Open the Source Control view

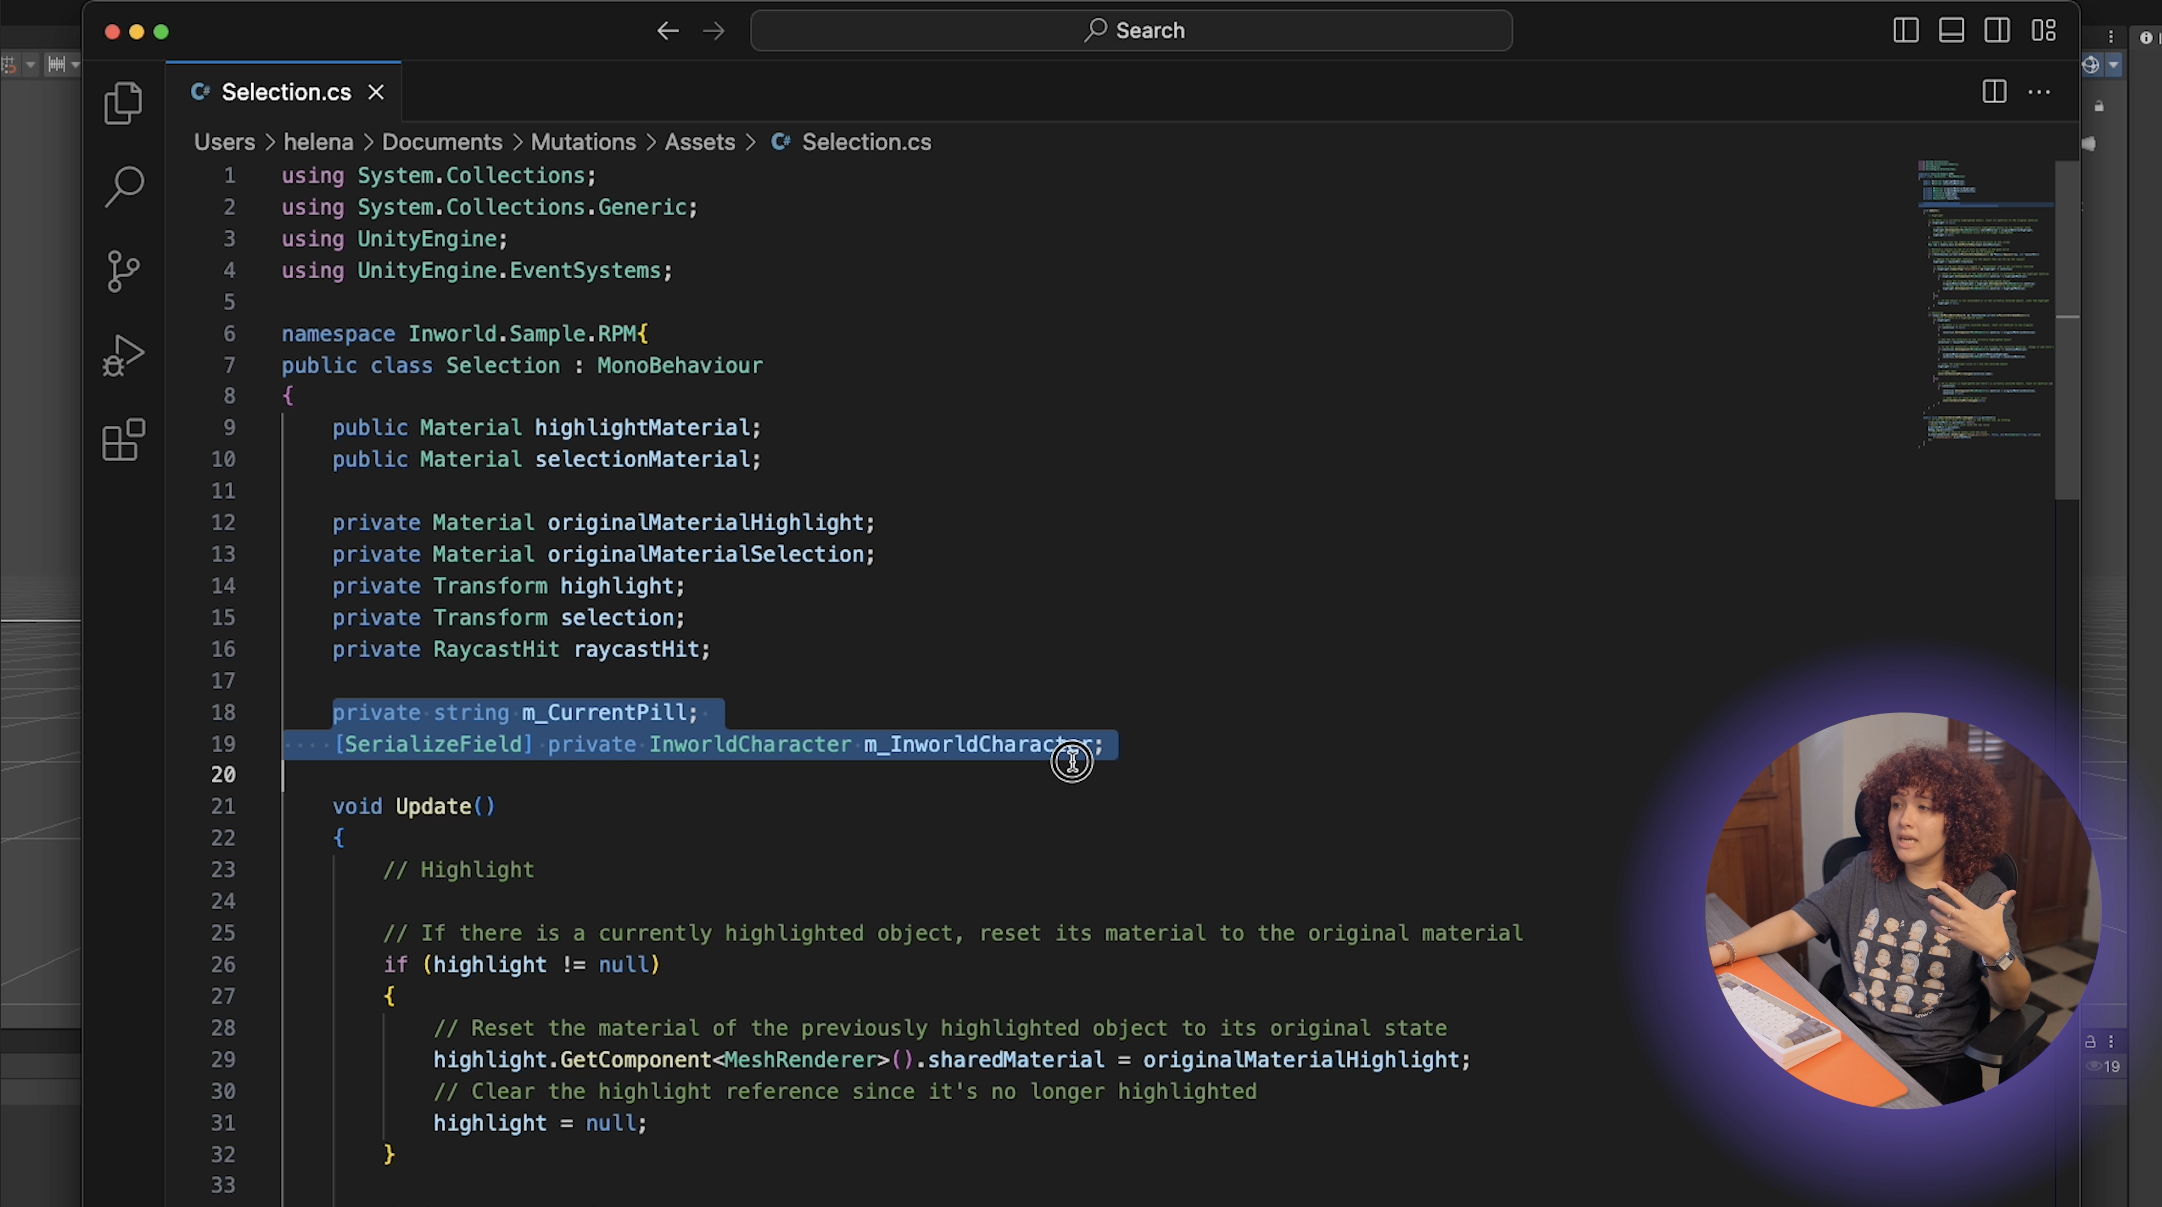pyautogui.click(x=123, y=270)
